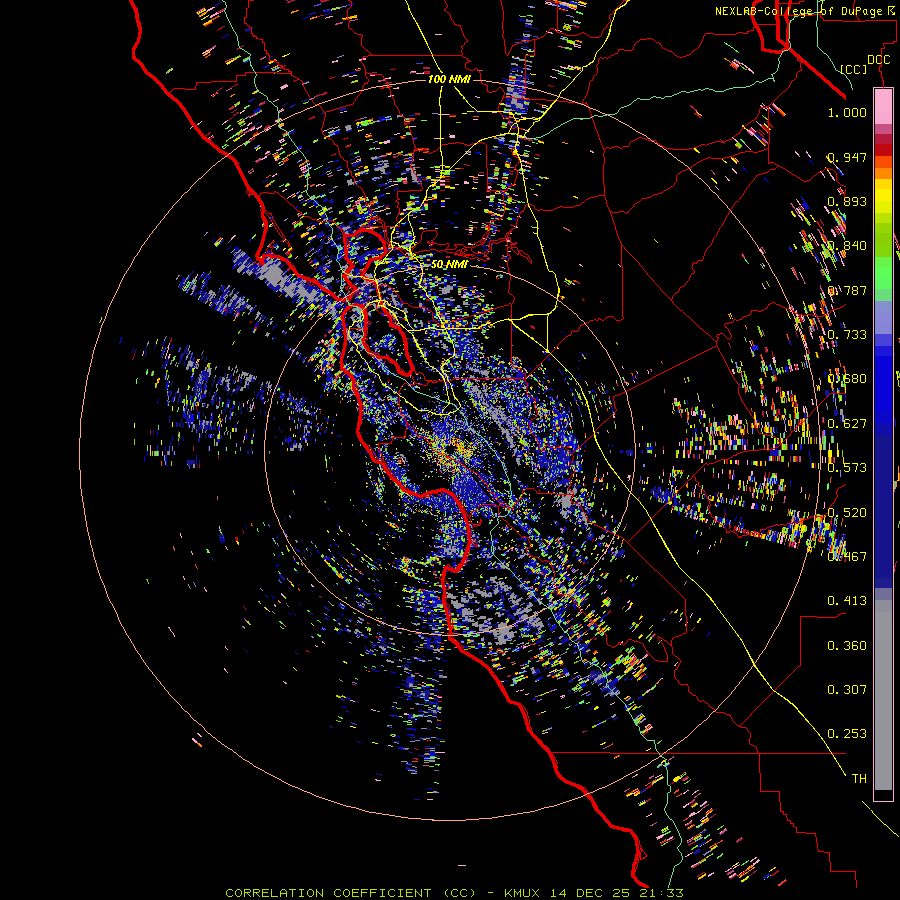Screen dimensions: 900x900
Task: Pick the pink band atop the color scale
Action: (x=883, y=106)
